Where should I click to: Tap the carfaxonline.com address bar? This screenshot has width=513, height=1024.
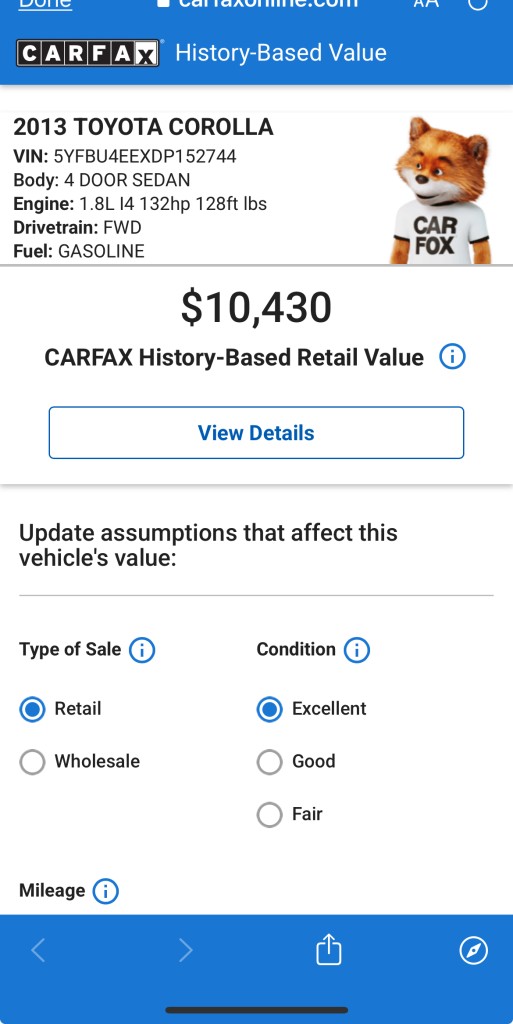click(258, 4)
